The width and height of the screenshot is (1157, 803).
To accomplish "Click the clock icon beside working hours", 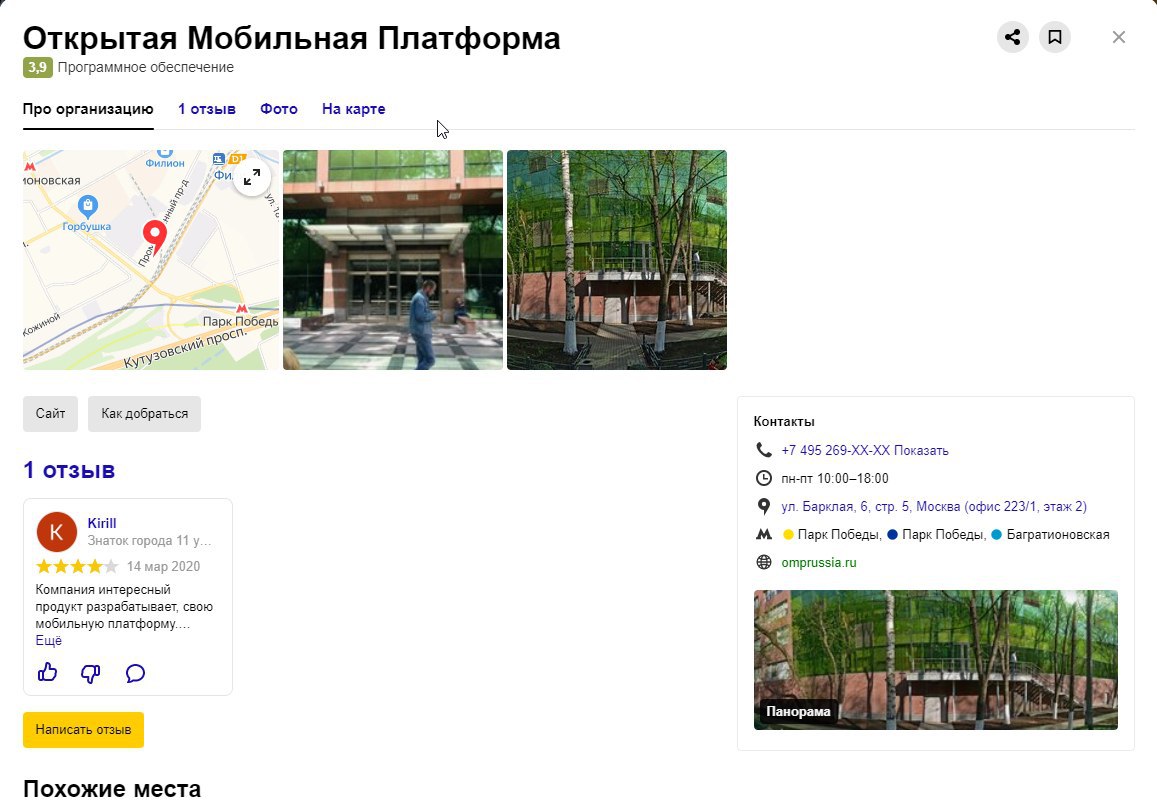I will 764,478.
